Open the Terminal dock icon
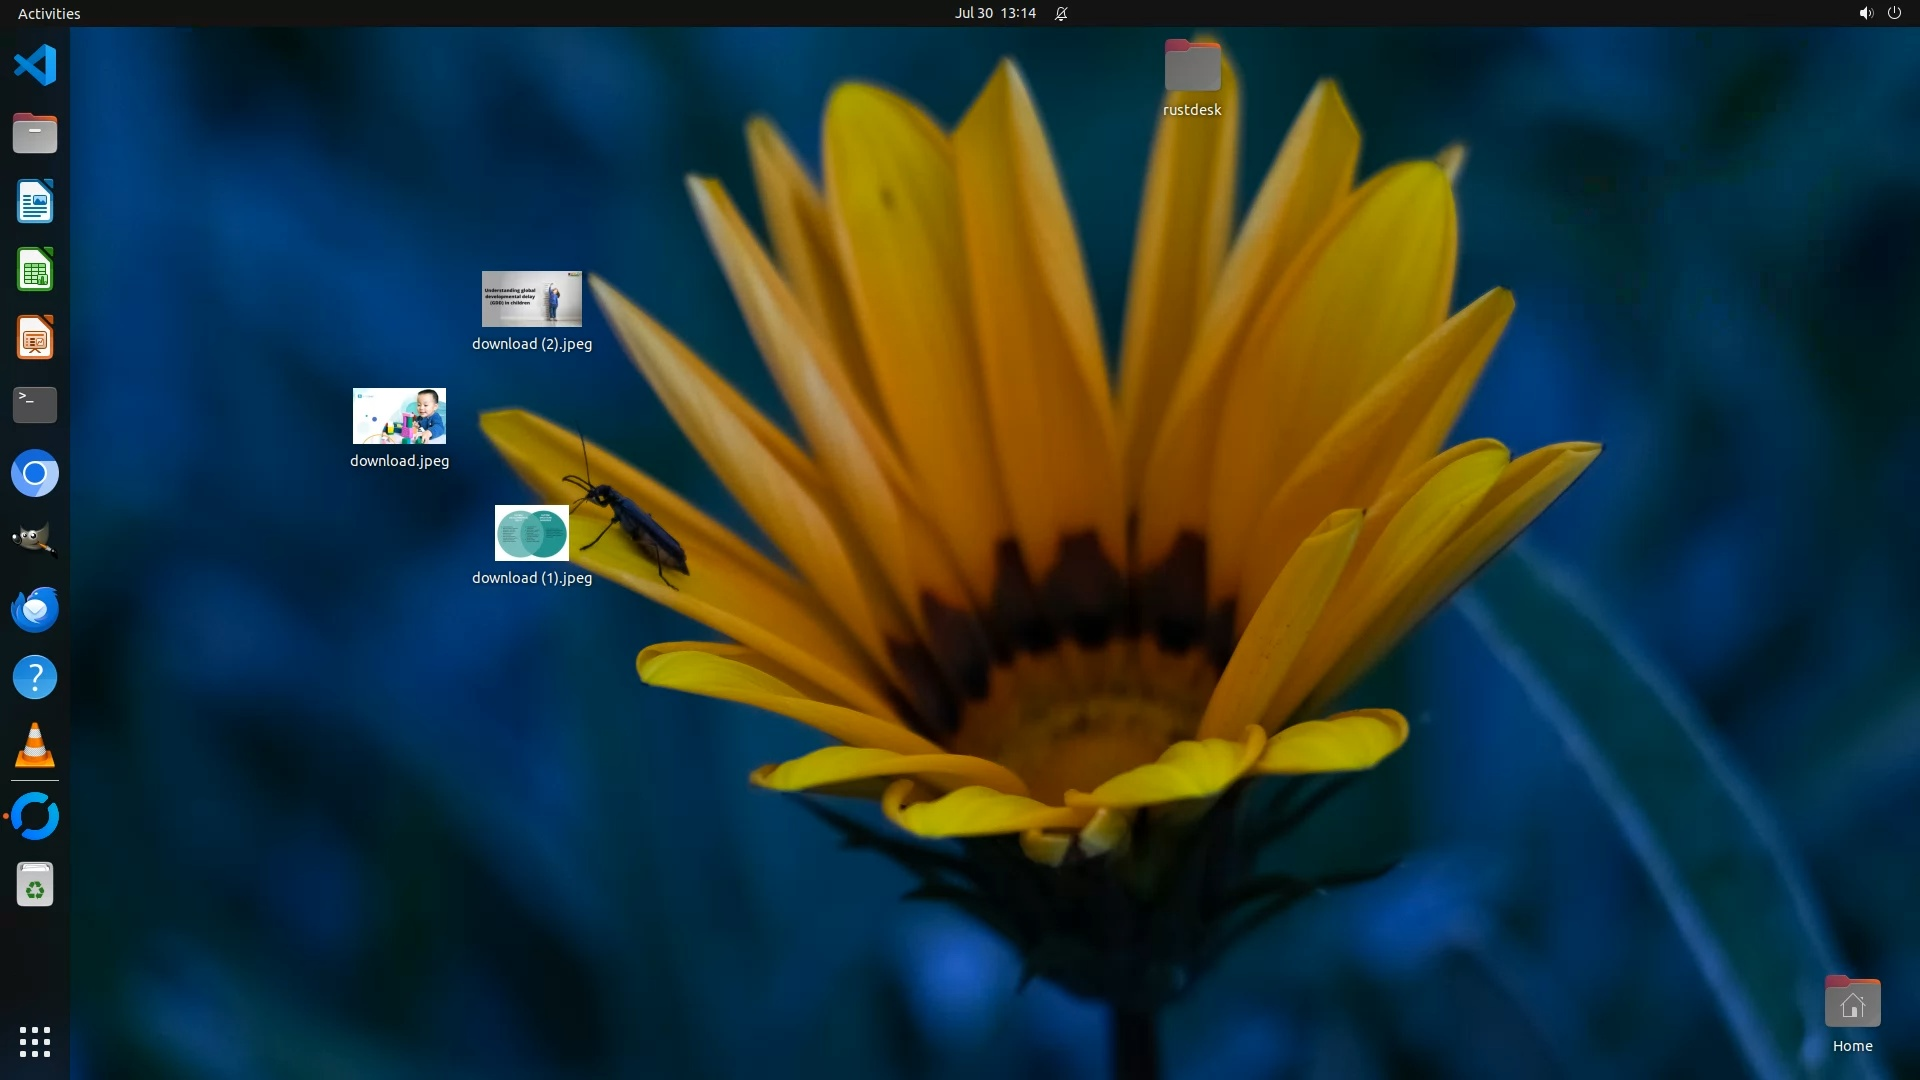Screen dimensions: 1920x1080 35,405
